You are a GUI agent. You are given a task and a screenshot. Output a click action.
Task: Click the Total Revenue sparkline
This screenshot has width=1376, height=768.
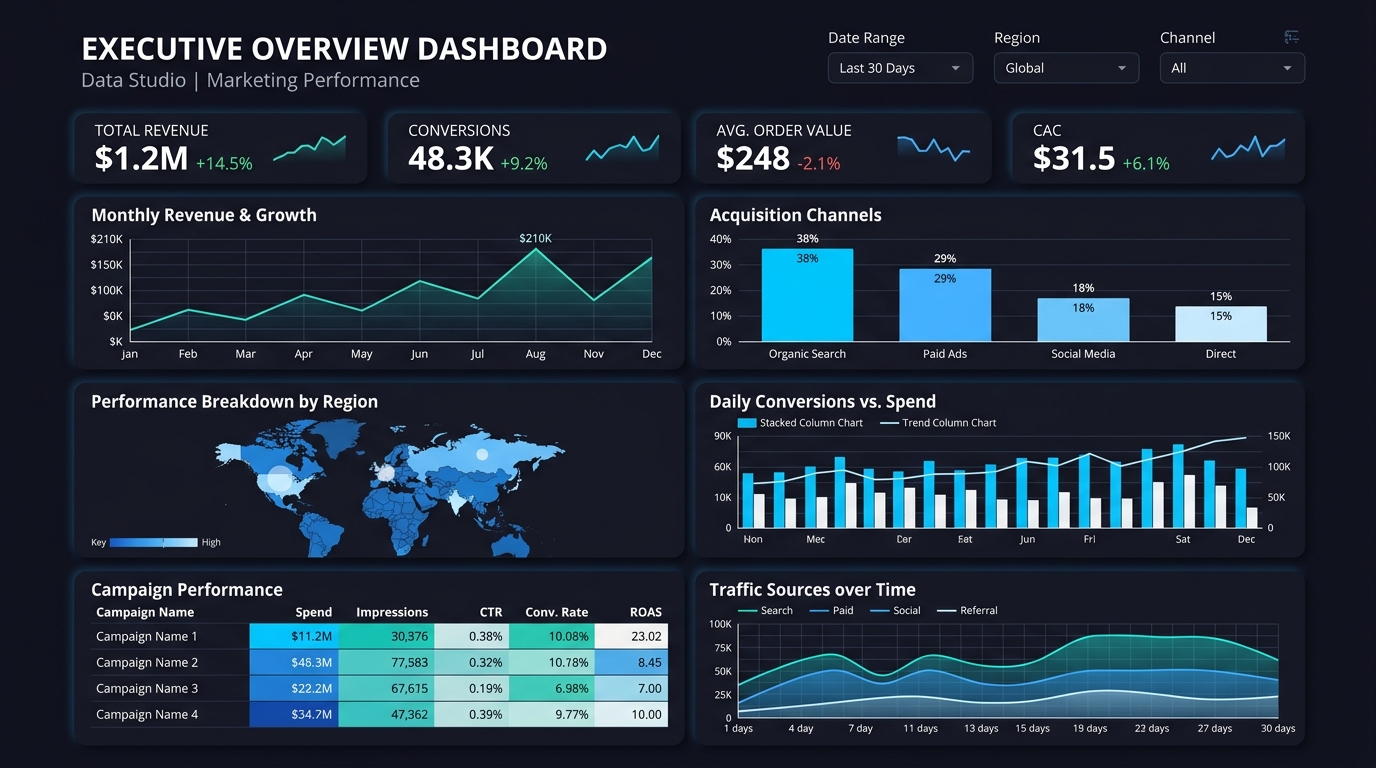pos(309,148)
